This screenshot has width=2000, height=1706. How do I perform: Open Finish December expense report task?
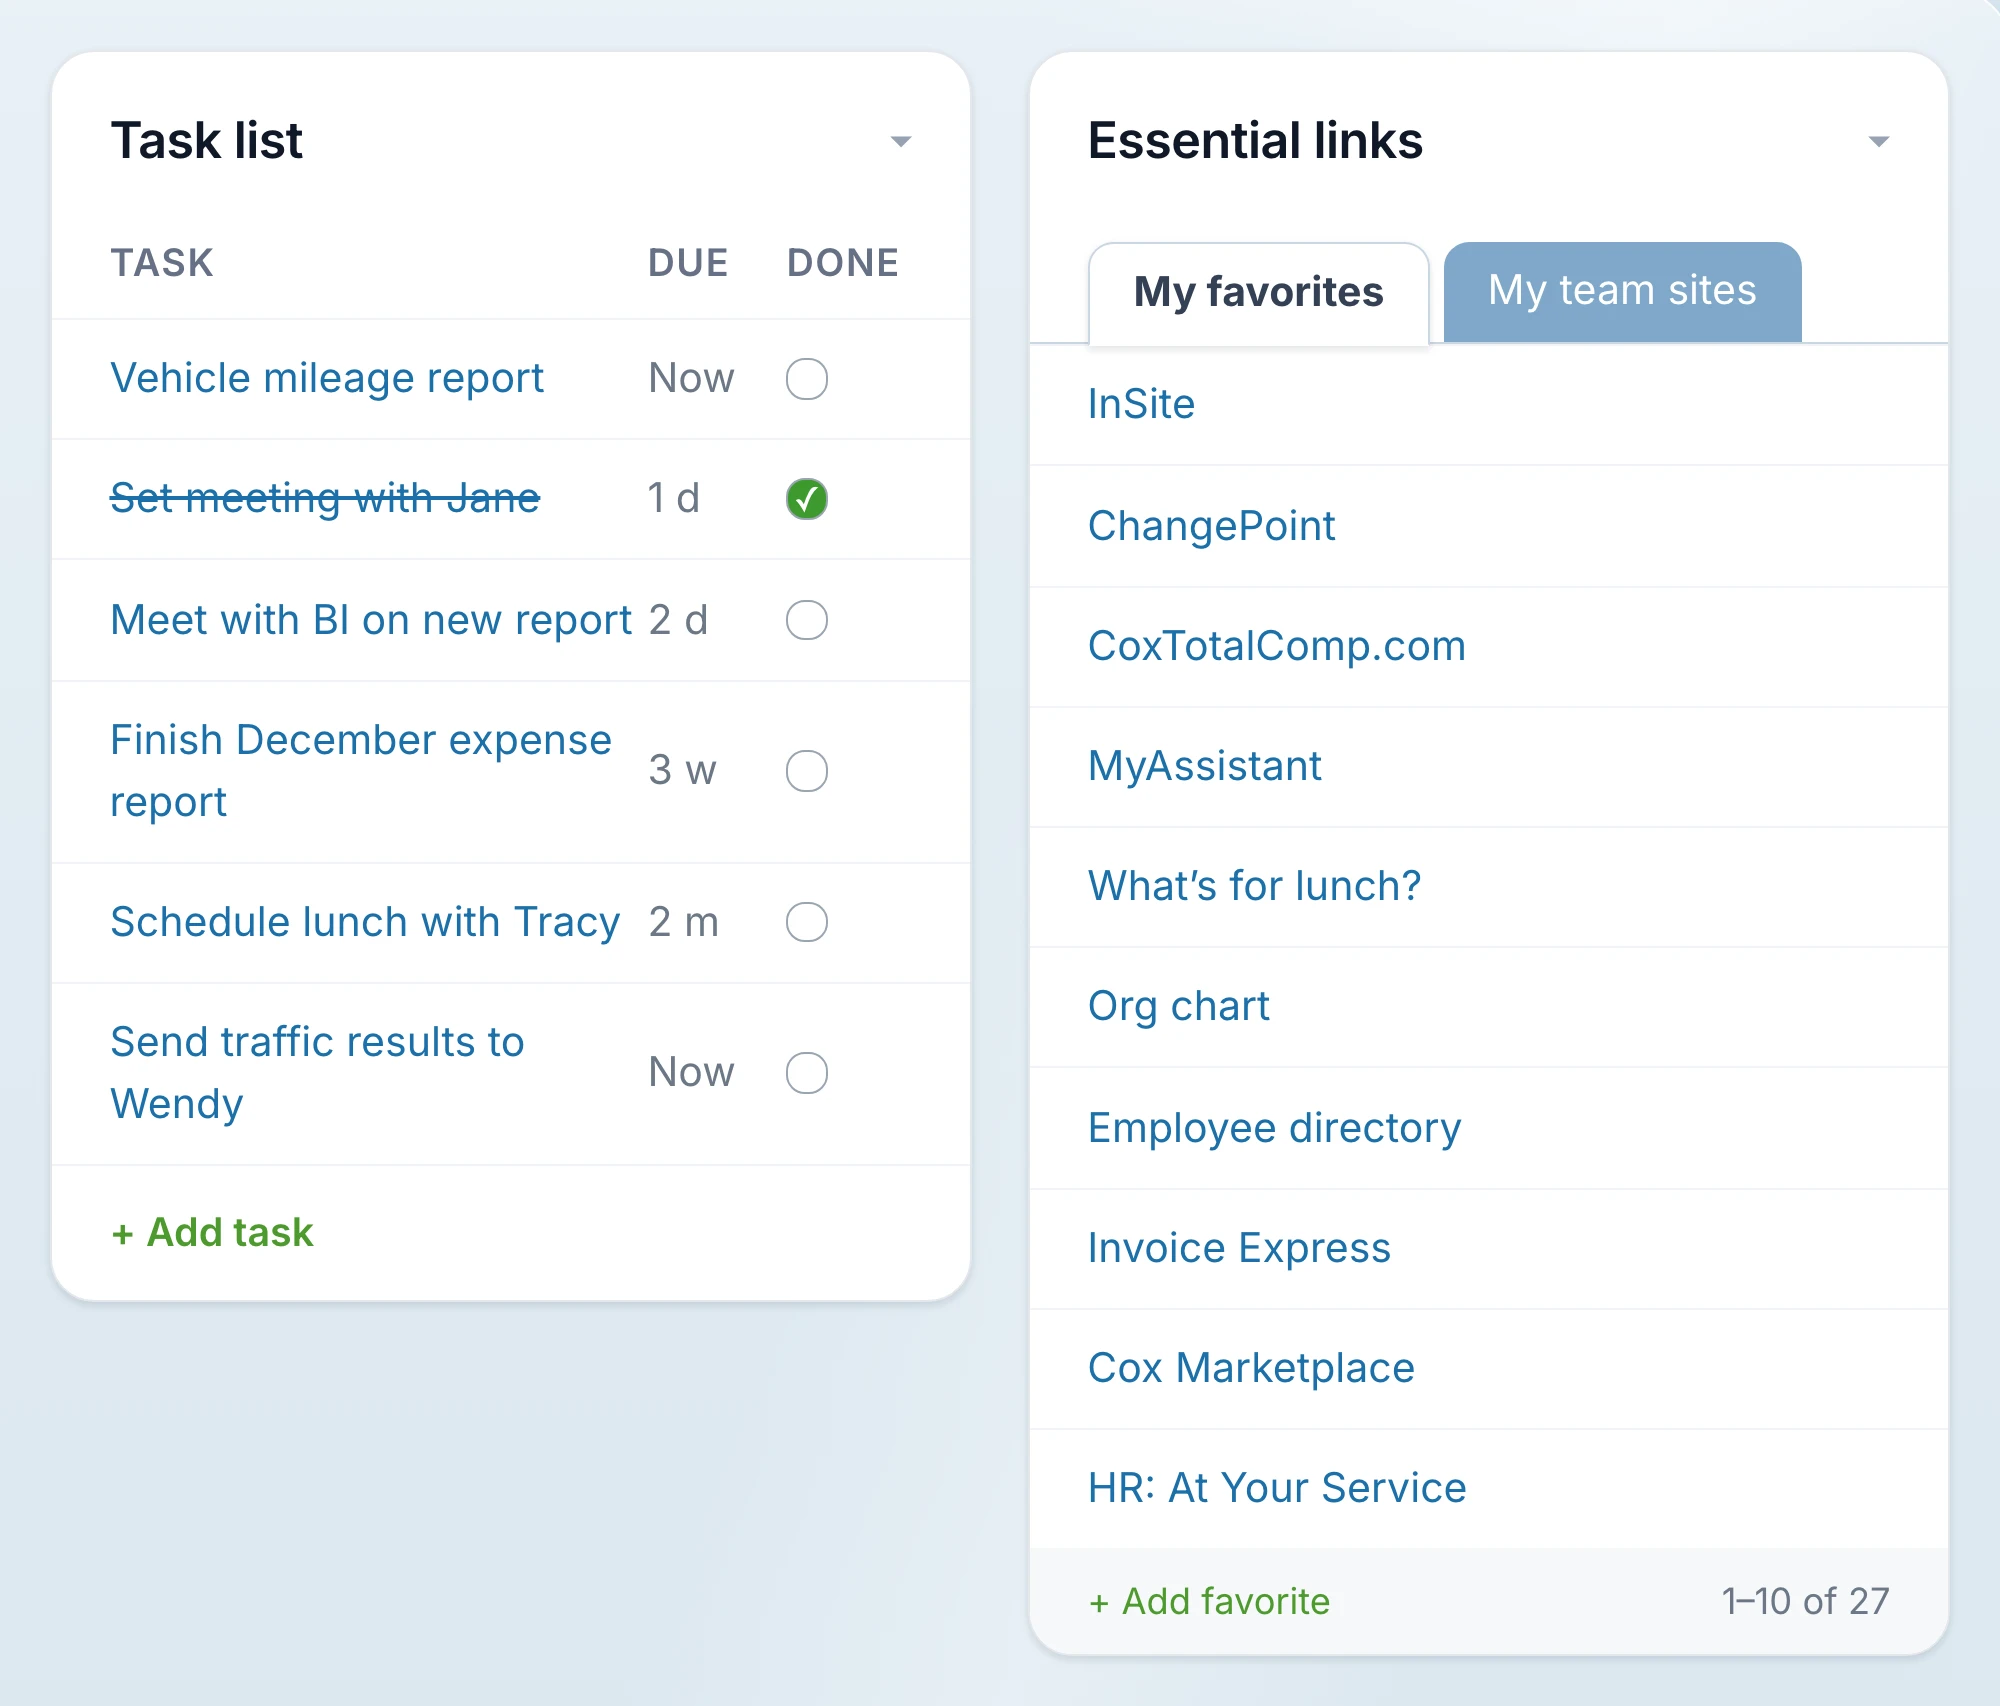361,771
